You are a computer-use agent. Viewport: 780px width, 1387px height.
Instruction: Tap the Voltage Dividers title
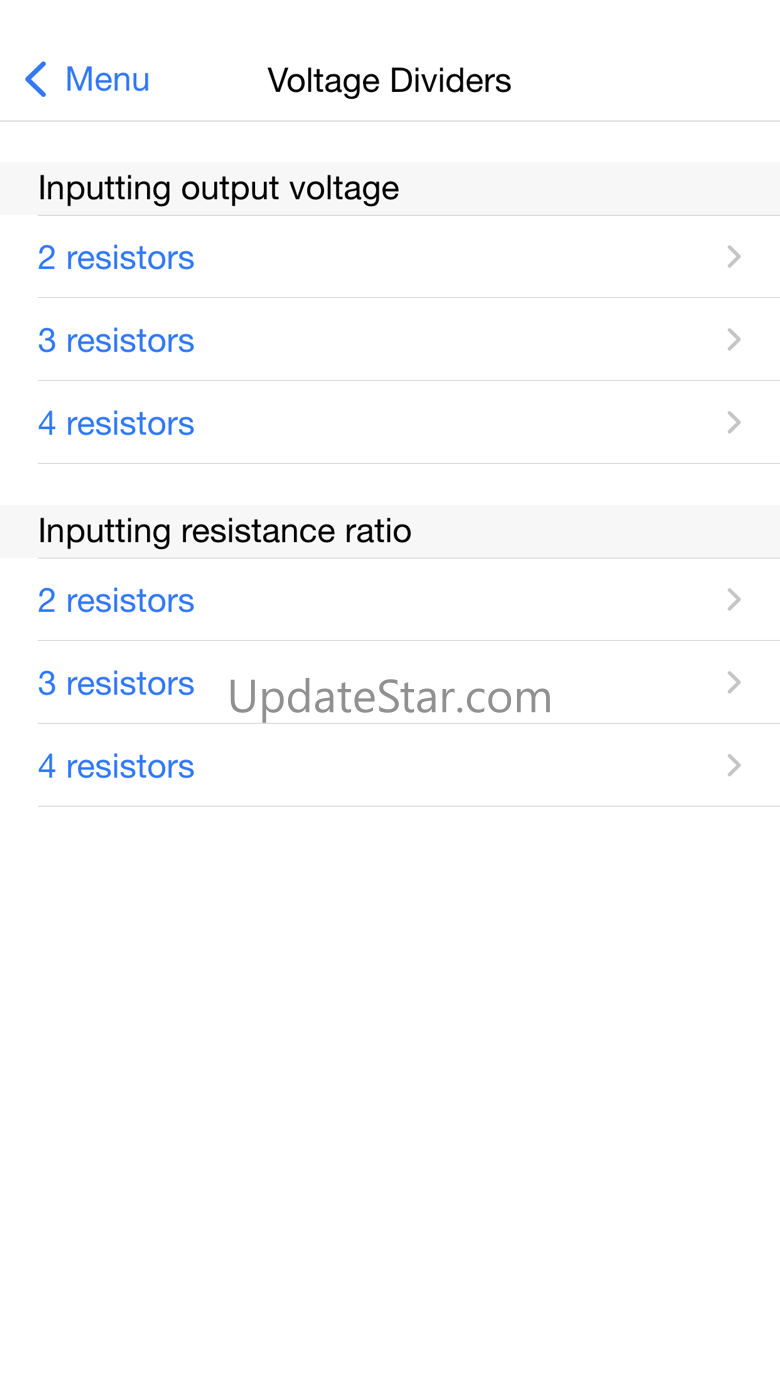[389, 80]
